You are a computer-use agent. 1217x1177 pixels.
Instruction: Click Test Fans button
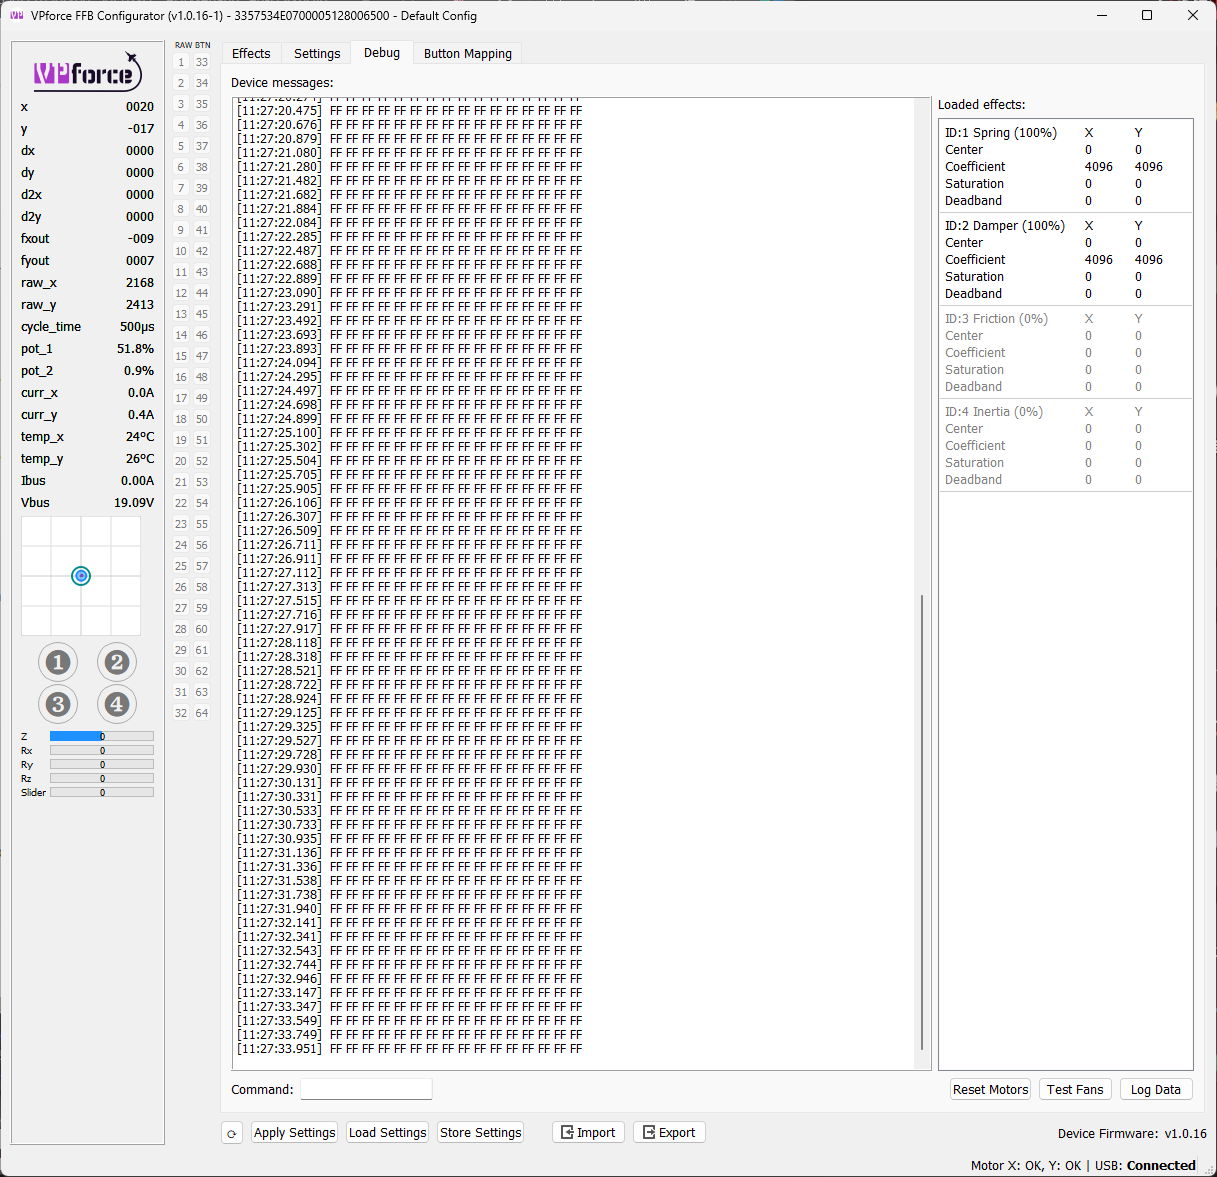1075,1090
